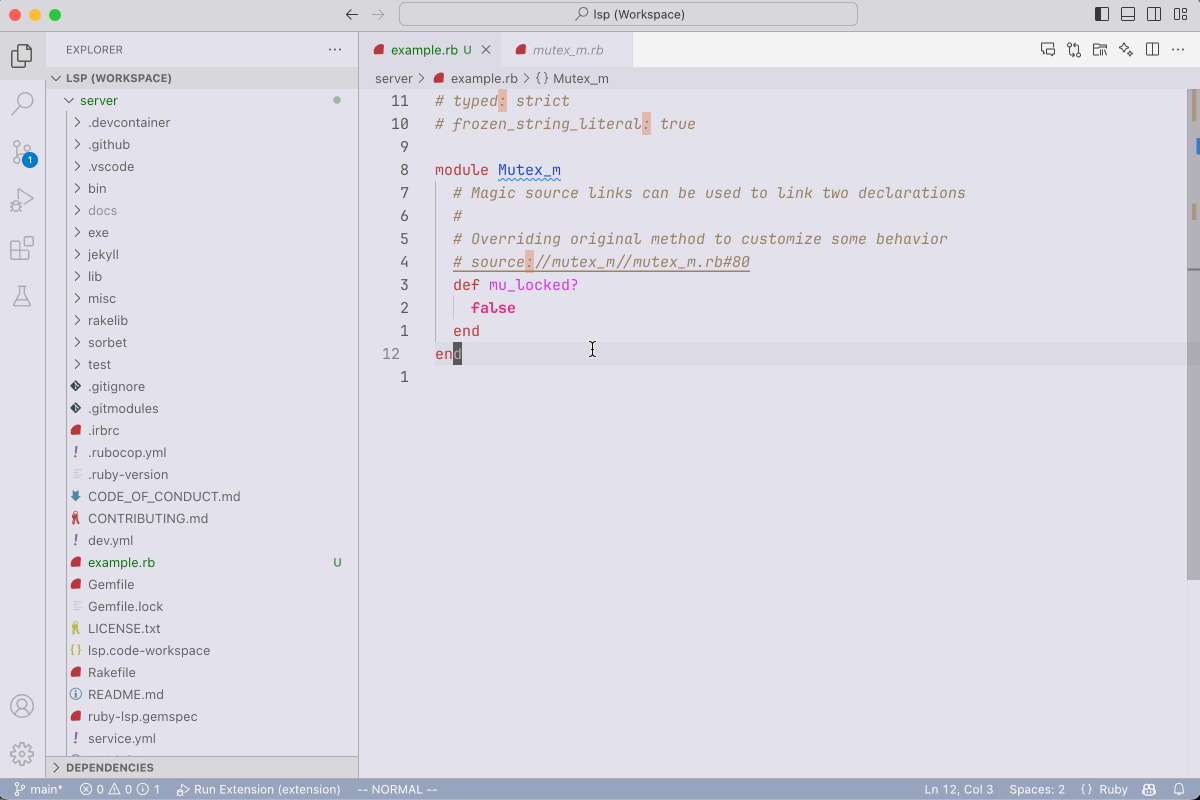Expand the .vscode folder
1200x800 pixels.
pos(202,166)
